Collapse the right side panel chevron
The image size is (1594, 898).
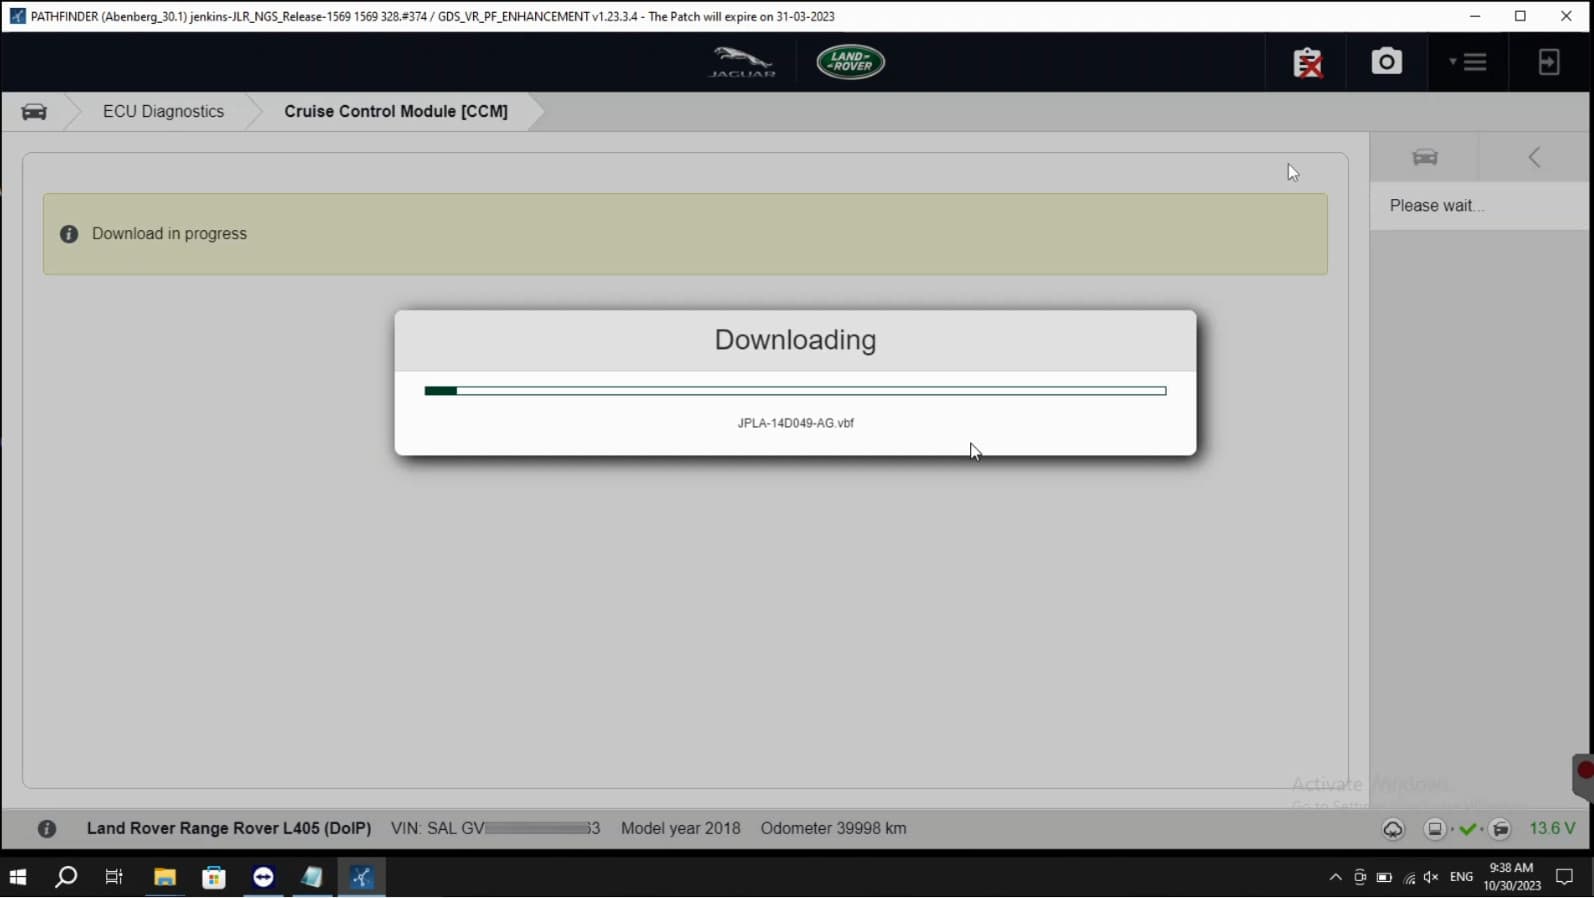[x=1534, y=157]
